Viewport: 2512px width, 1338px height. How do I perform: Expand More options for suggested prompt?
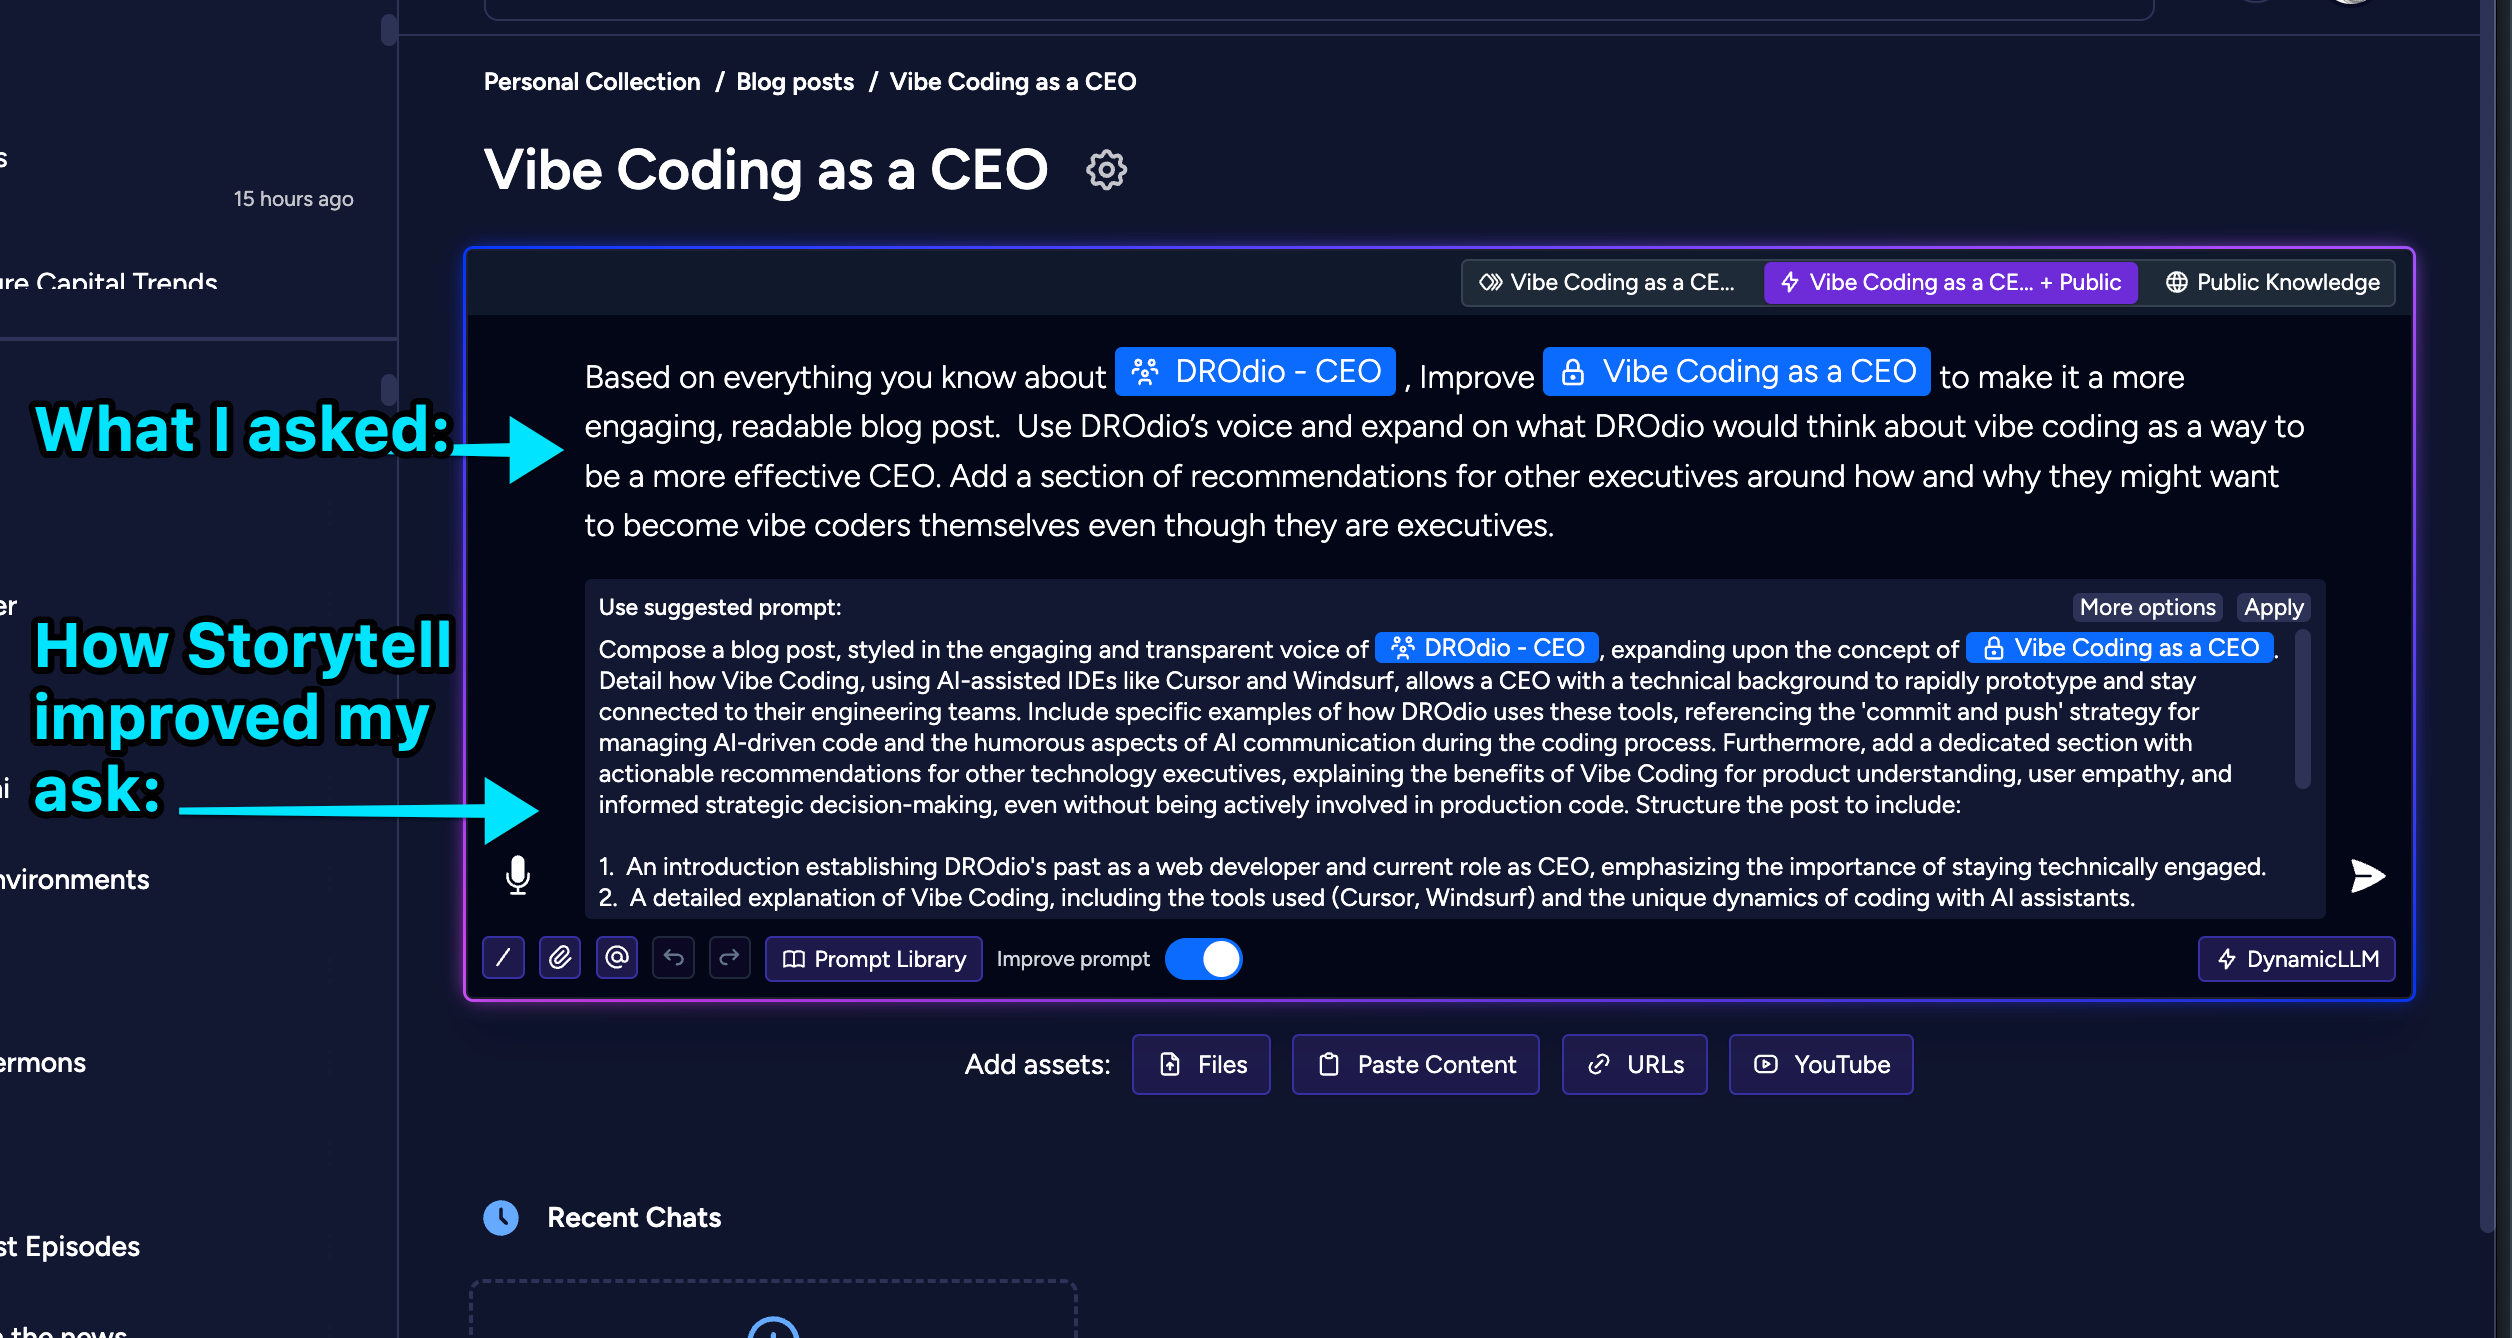point(2147,607)
